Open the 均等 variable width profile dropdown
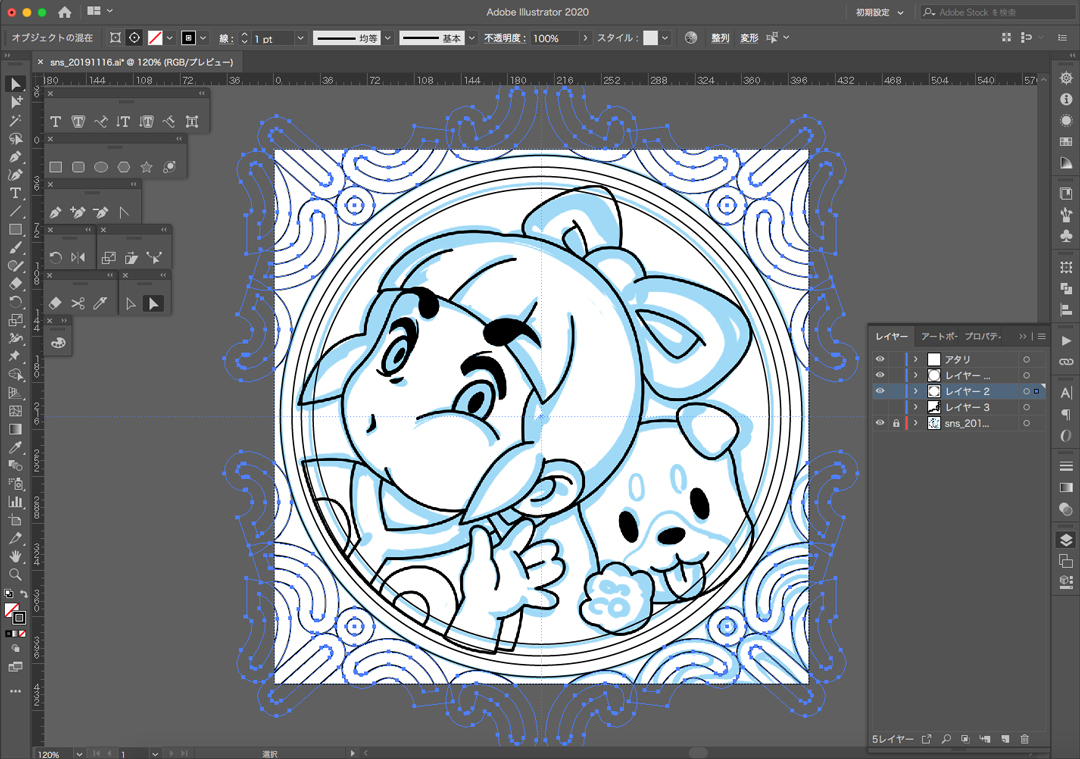 click(x=388, y=39)
